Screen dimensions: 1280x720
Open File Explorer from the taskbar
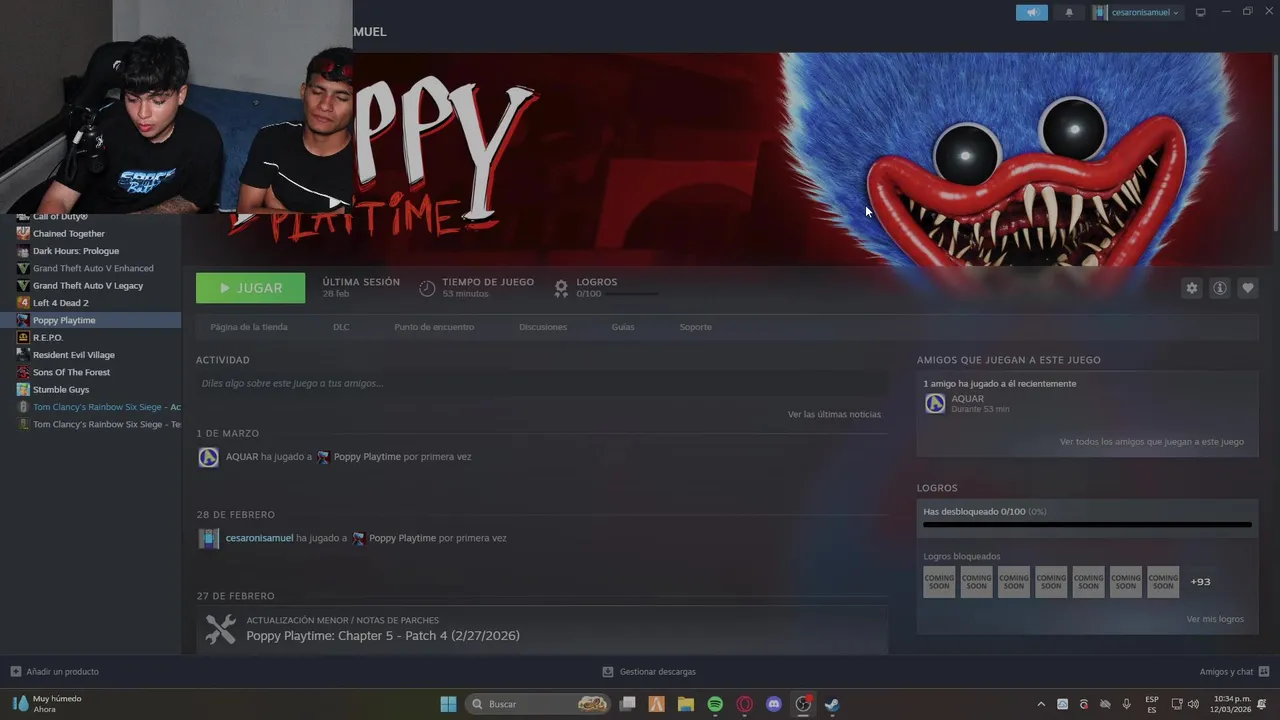pos(686,704)
